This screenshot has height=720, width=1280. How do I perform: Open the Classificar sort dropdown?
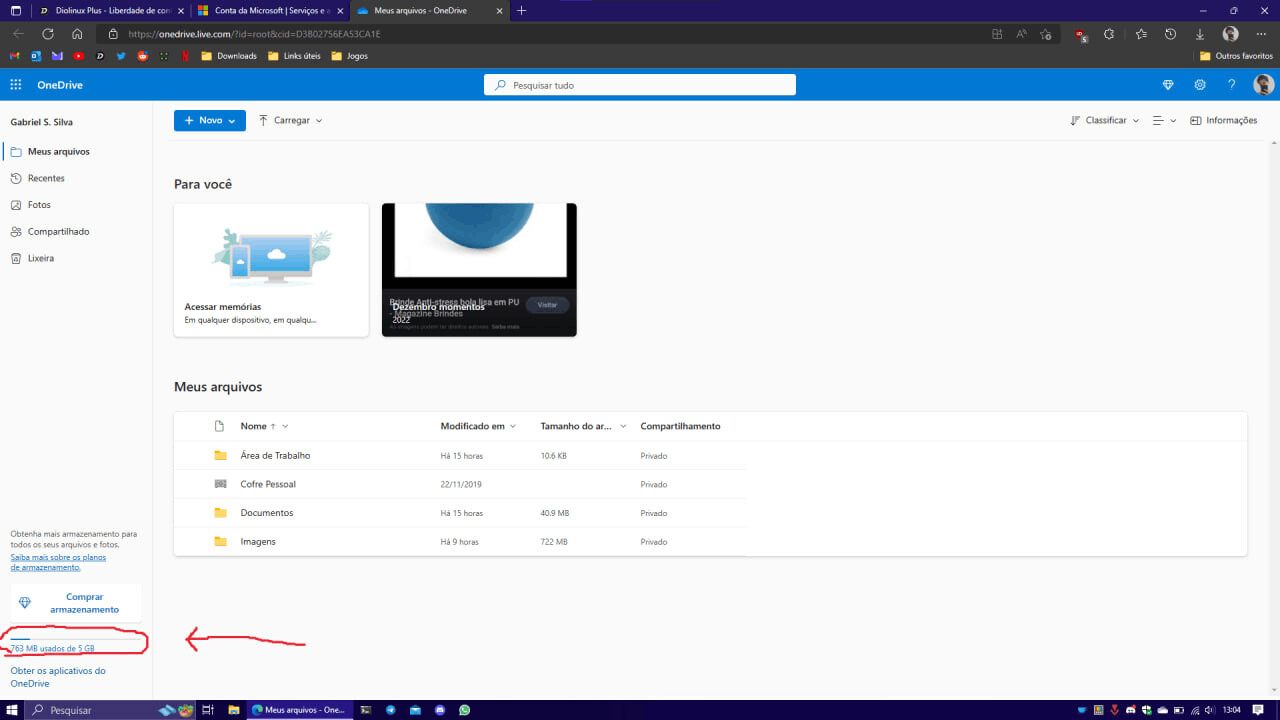pyautogui.click(x=1104, y=120)
